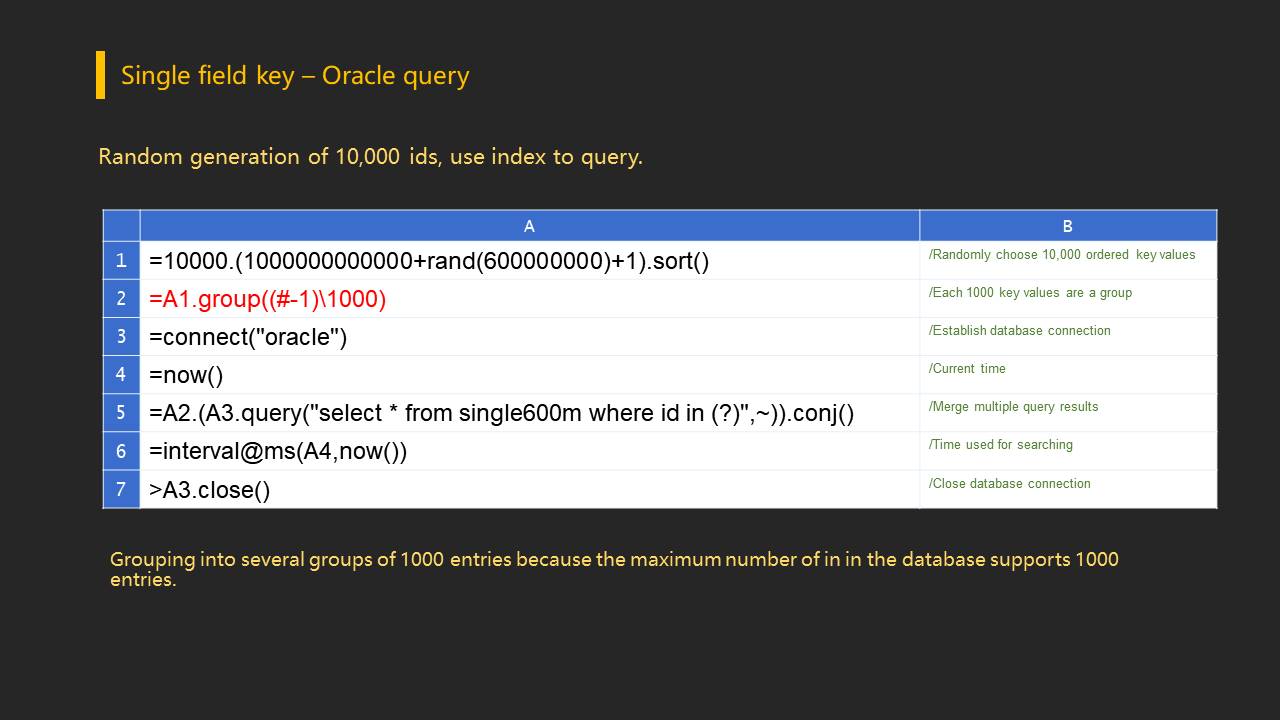Click the 'Time used for searching' comment cell
This screenshot has height=720, width=1280.
1000,445
